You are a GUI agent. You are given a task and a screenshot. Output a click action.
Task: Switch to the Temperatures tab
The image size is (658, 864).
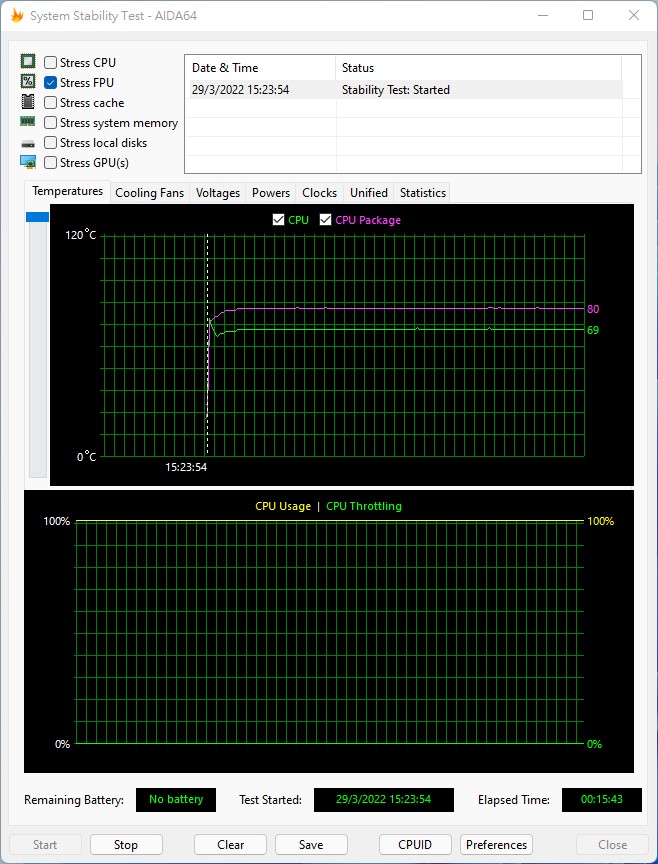pyautogui.click(x=67, y=191)
